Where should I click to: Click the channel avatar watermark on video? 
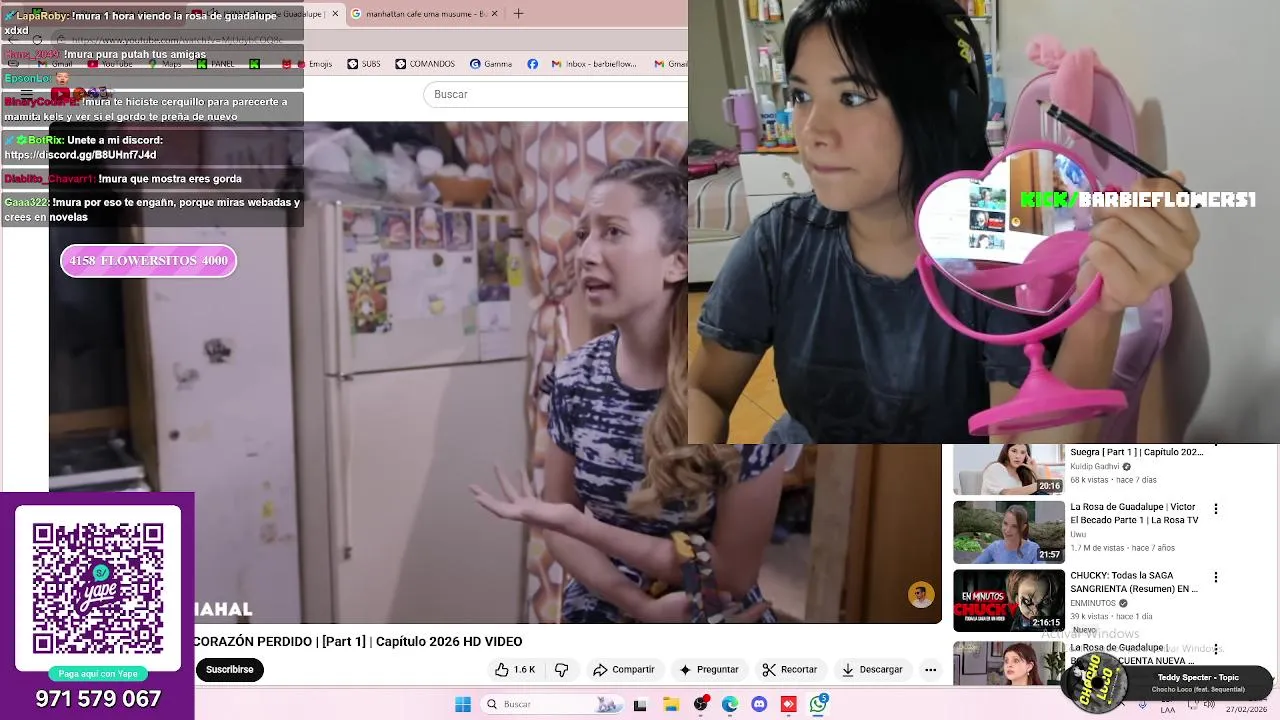pos(920,595)
